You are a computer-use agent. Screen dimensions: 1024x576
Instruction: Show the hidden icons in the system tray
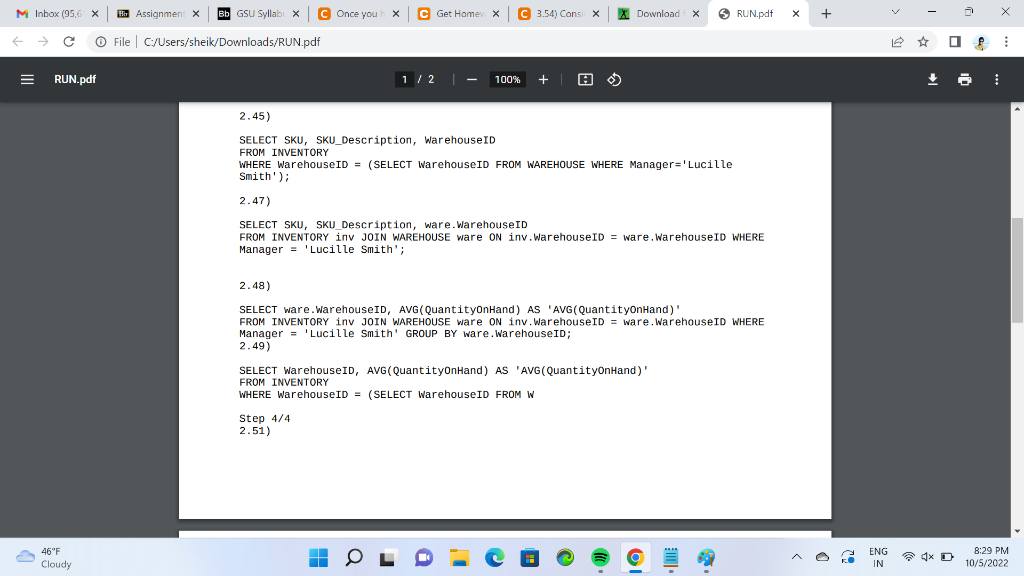tap(797, 557)
